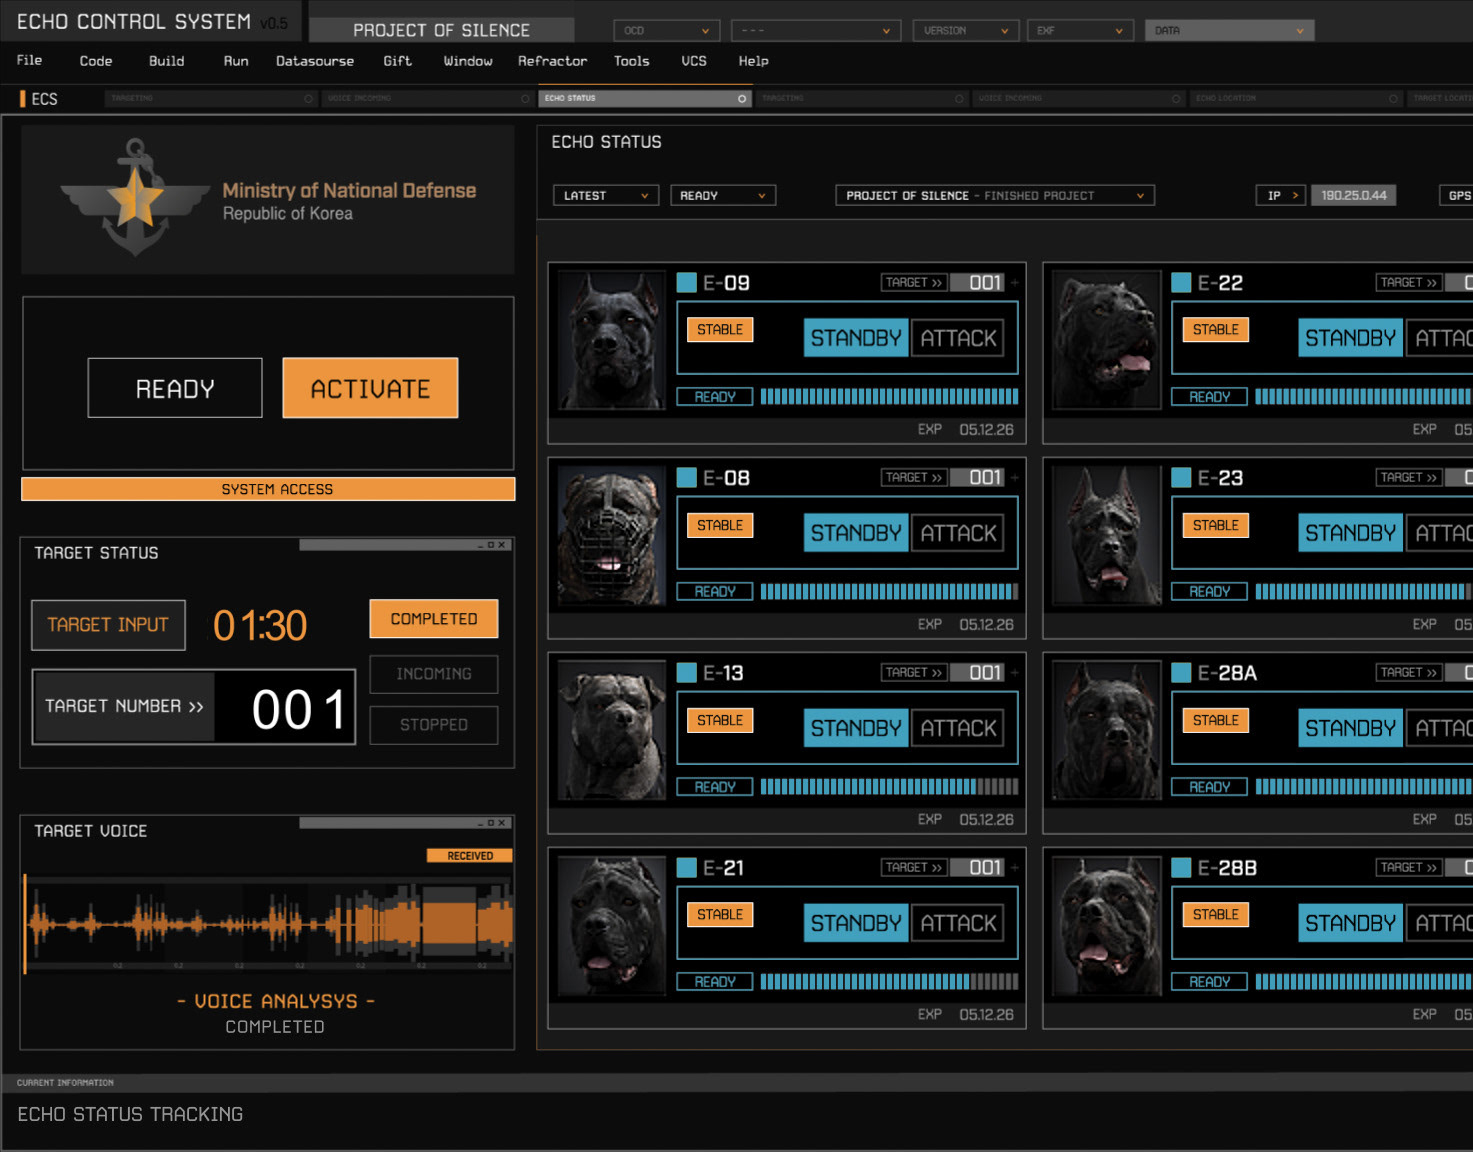Open the EXF dropdown
The image size is (1473, 1152).
point(1080,31)
